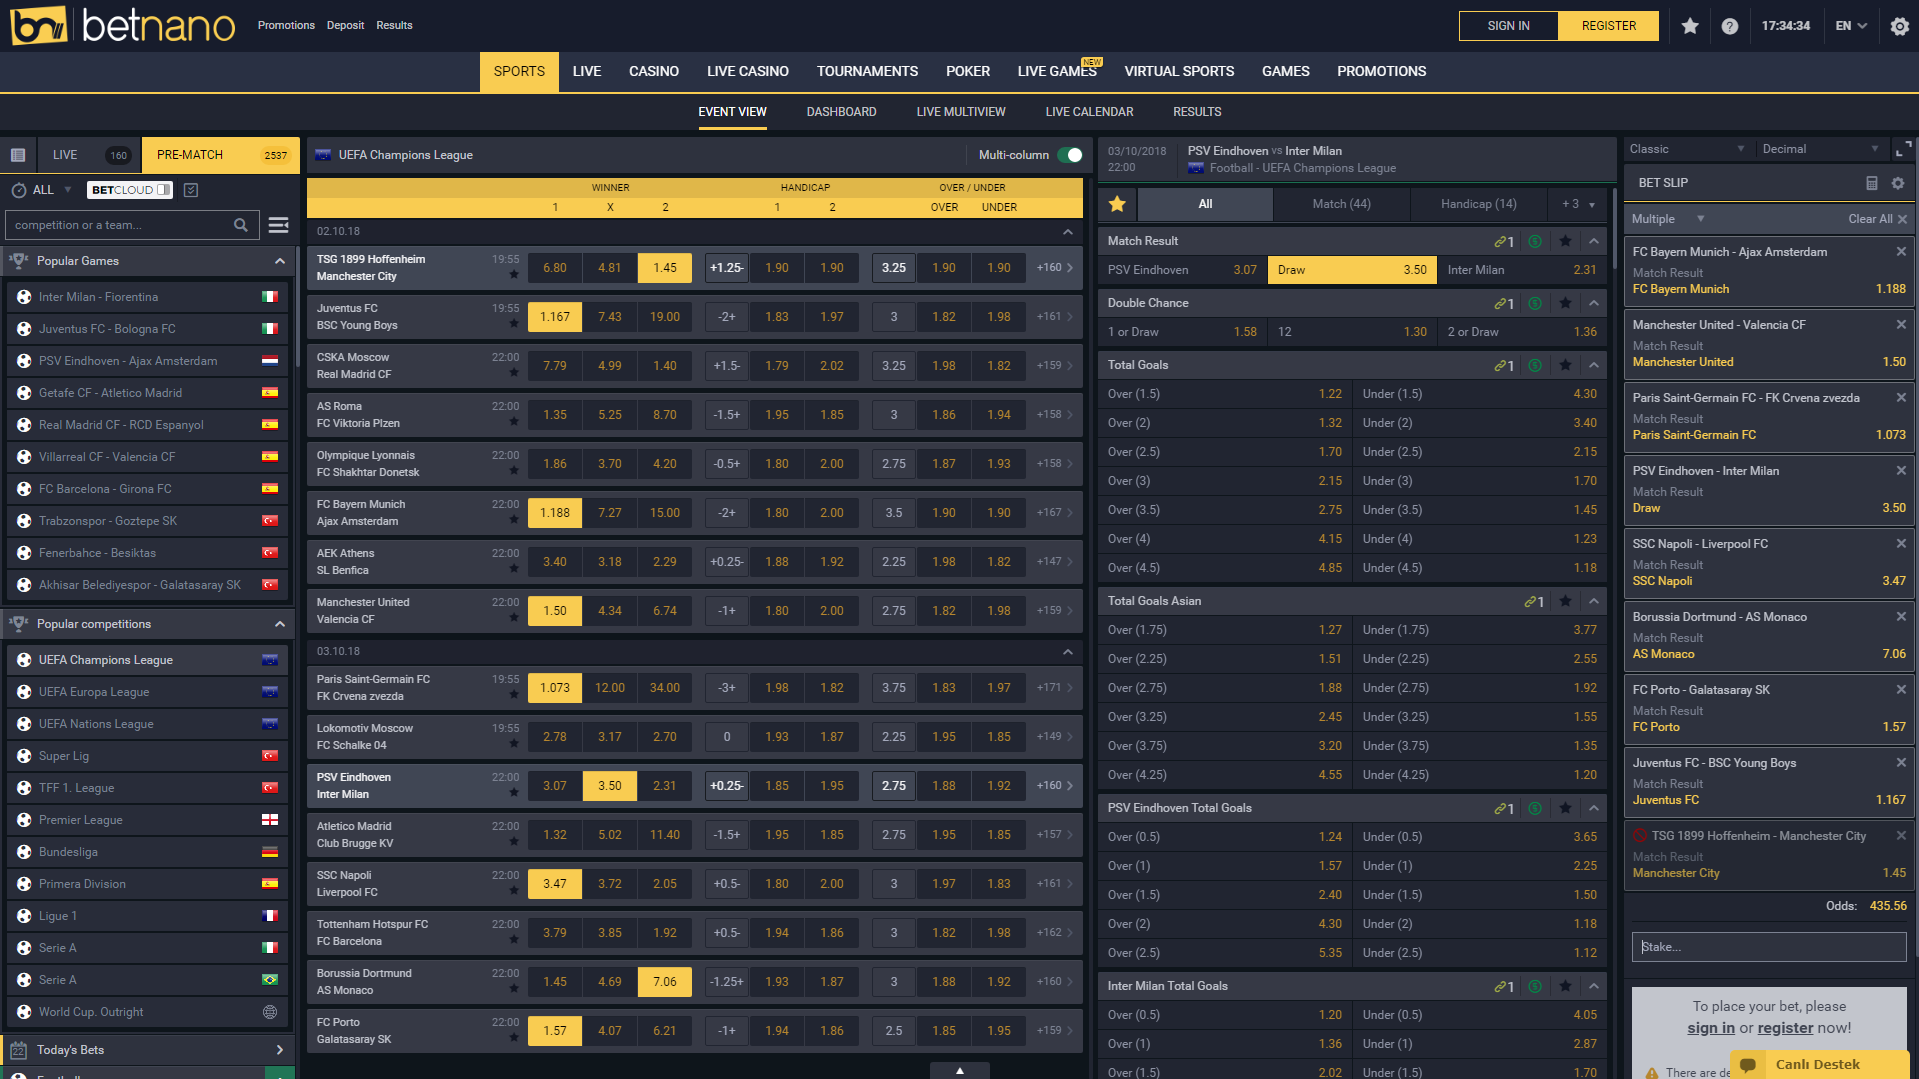Open the help question mark icon
This screenshot has width=1919, height=1079.
tap(1730, 26)
